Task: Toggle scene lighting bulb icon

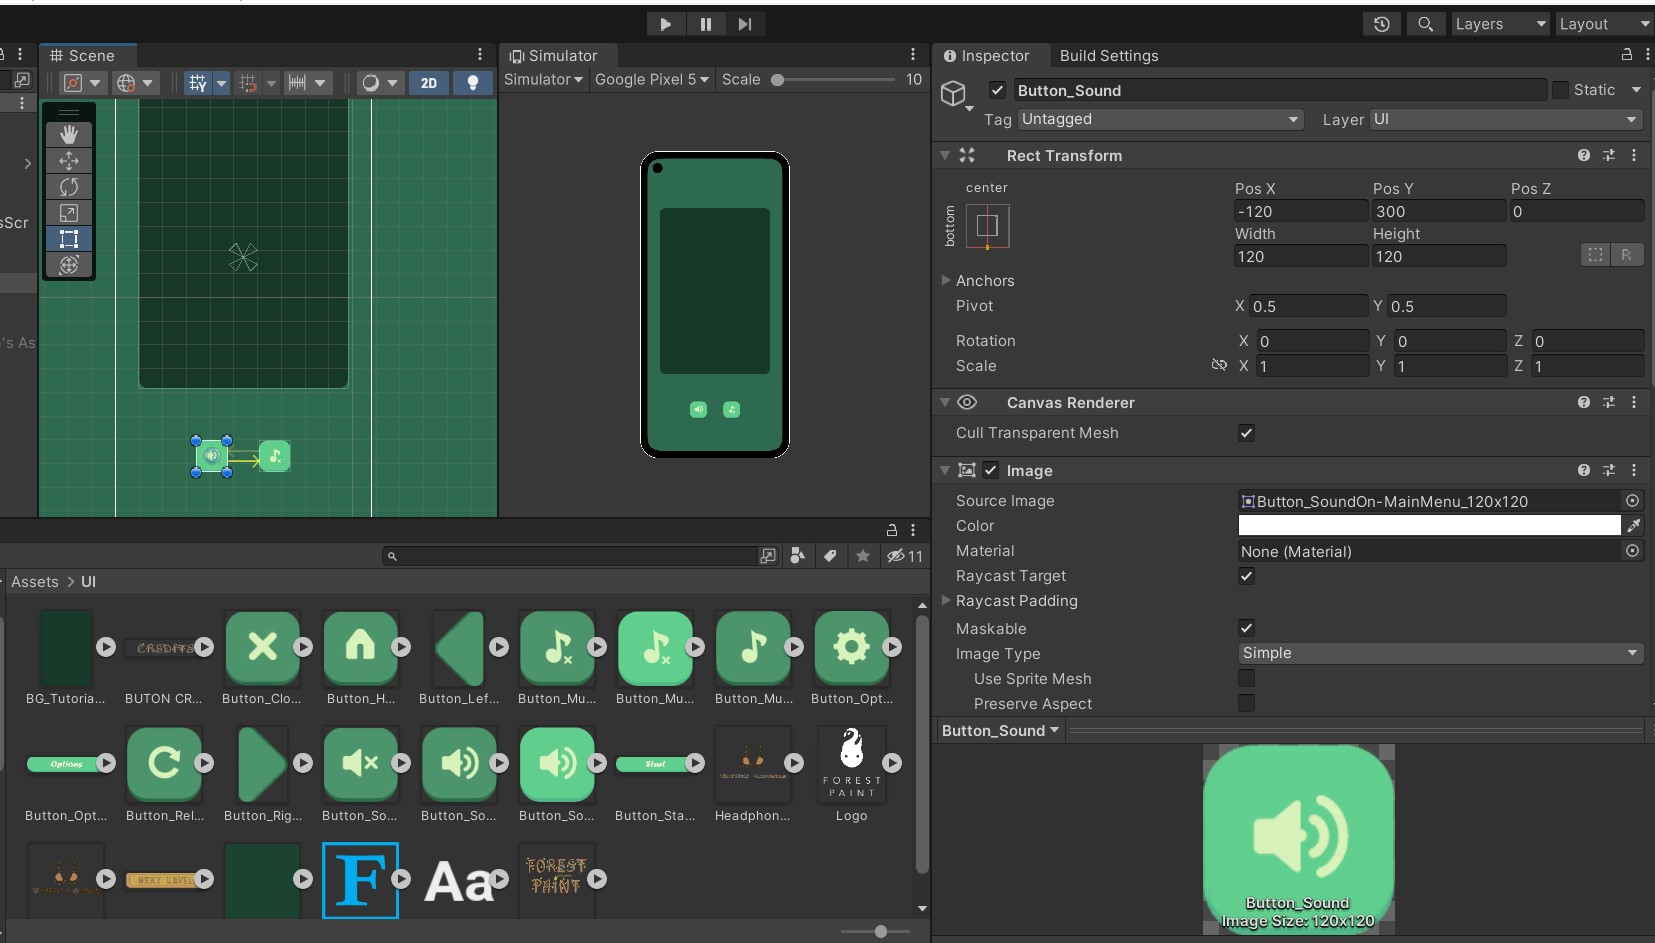Action: 473,83
